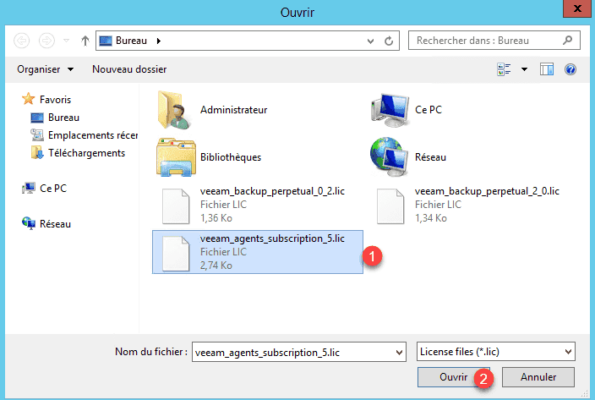Click the Forward navigation arrow
595x400 pixels.
tap(47, 41)
